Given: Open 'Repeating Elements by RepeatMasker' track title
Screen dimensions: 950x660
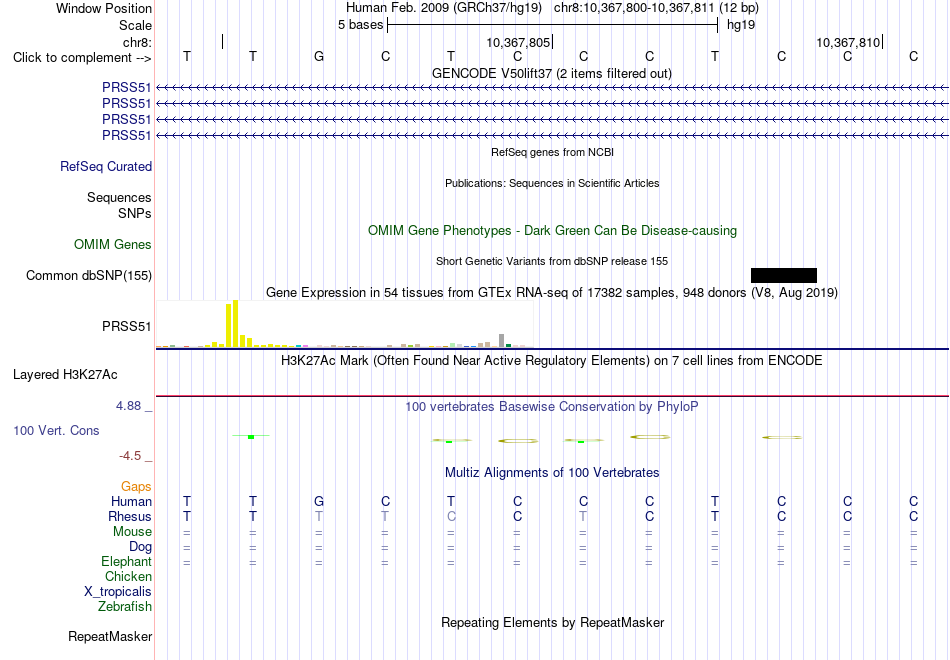Looking at the screenshot, I should click(552, 622).
